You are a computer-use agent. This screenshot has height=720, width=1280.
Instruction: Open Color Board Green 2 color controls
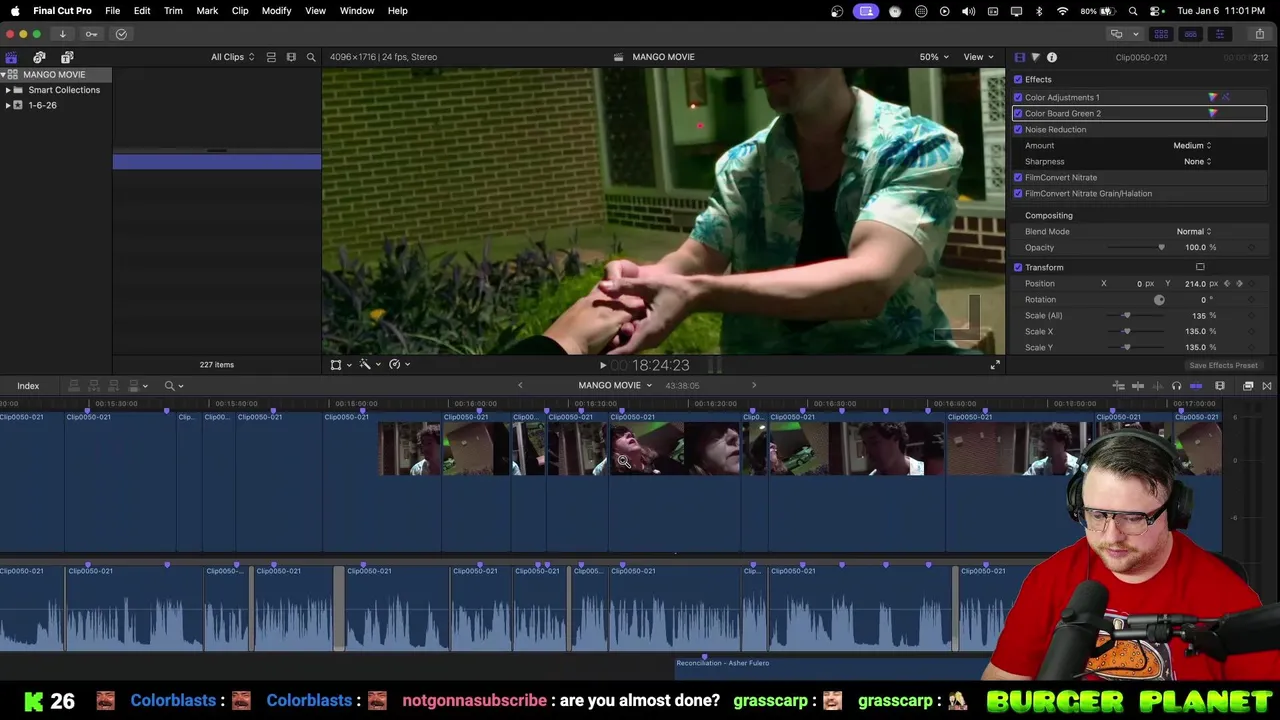click(x=1213, y=113)
